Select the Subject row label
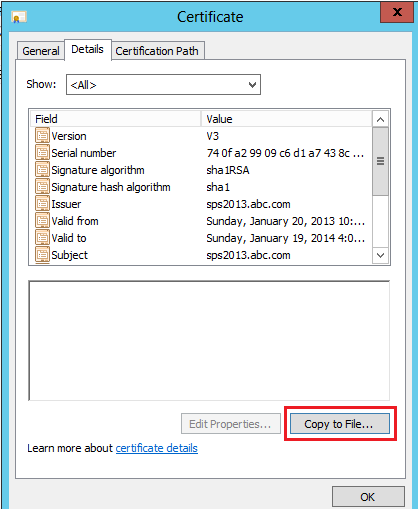Image resolution: width=418 pixels, height=509 pixels. pos(69,255)
